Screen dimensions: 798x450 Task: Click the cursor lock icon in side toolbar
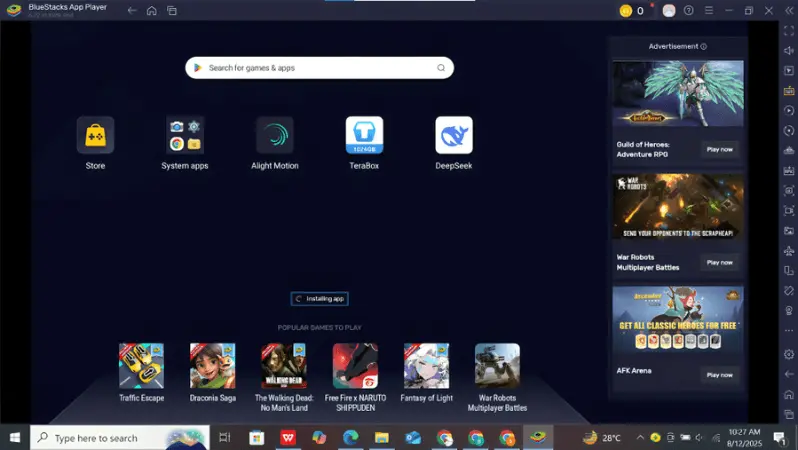(789, 70)
